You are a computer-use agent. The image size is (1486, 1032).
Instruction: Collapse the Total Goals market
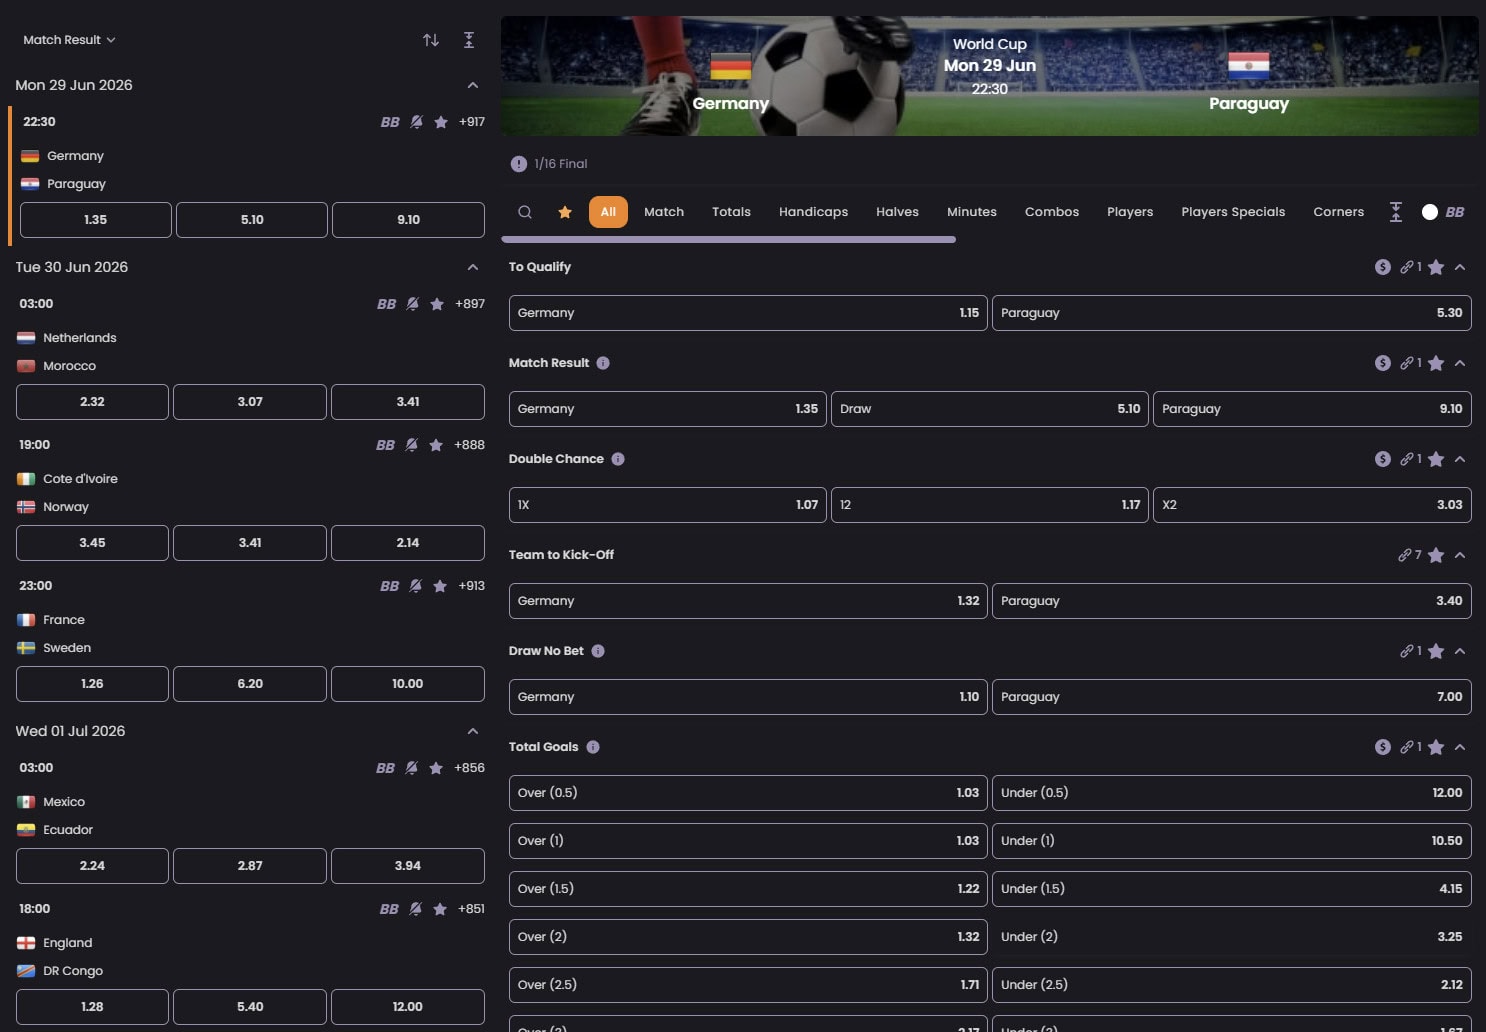(x=1460, y=747)
